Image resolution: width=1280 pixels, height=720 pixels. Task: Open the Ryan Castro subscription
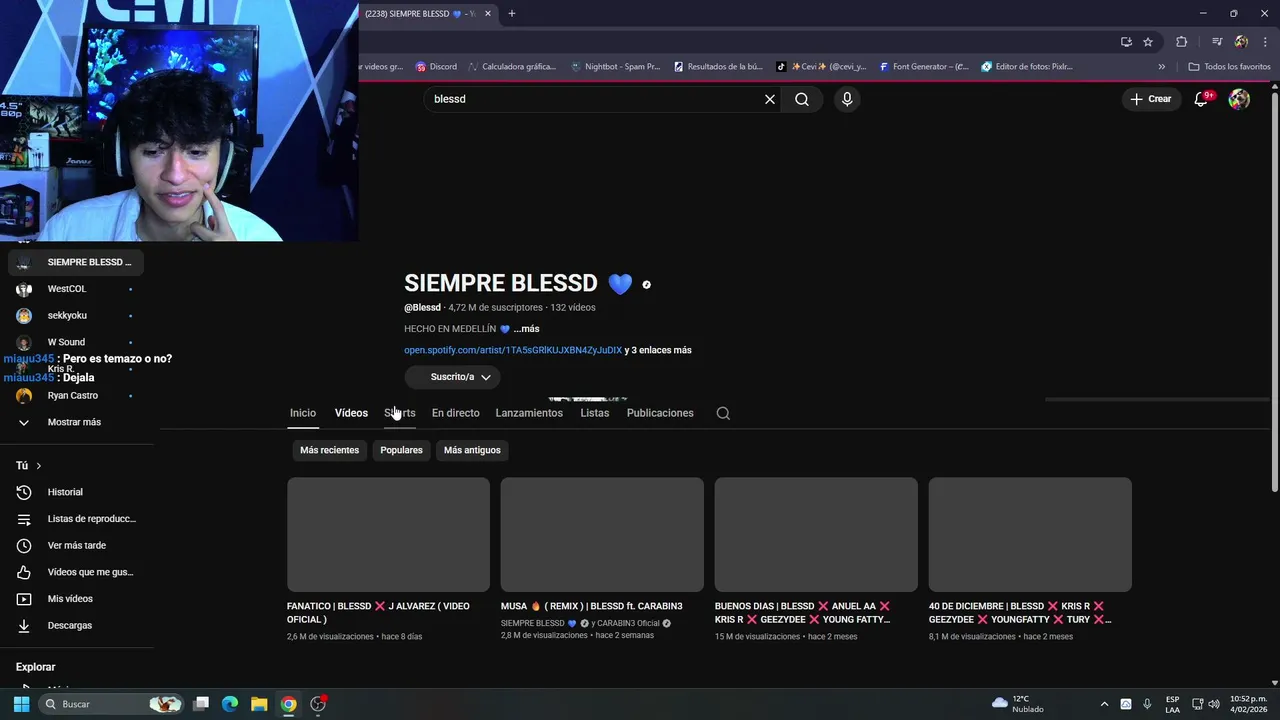75,396
